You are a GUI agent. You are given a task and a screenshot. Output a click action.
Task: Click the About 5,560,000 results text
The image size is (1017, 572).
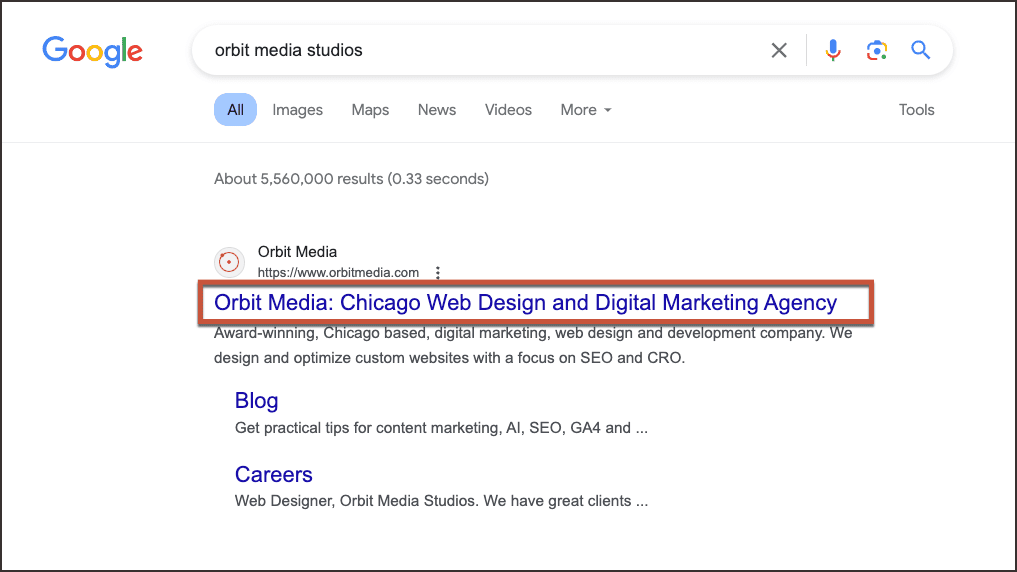point(351,179)
